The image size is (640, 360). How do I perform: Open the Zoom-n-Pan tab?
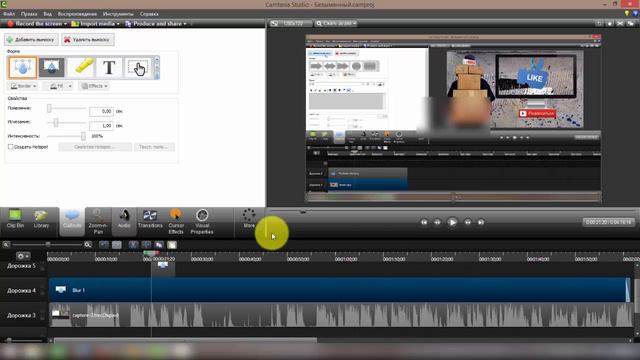tap(98, 222)
